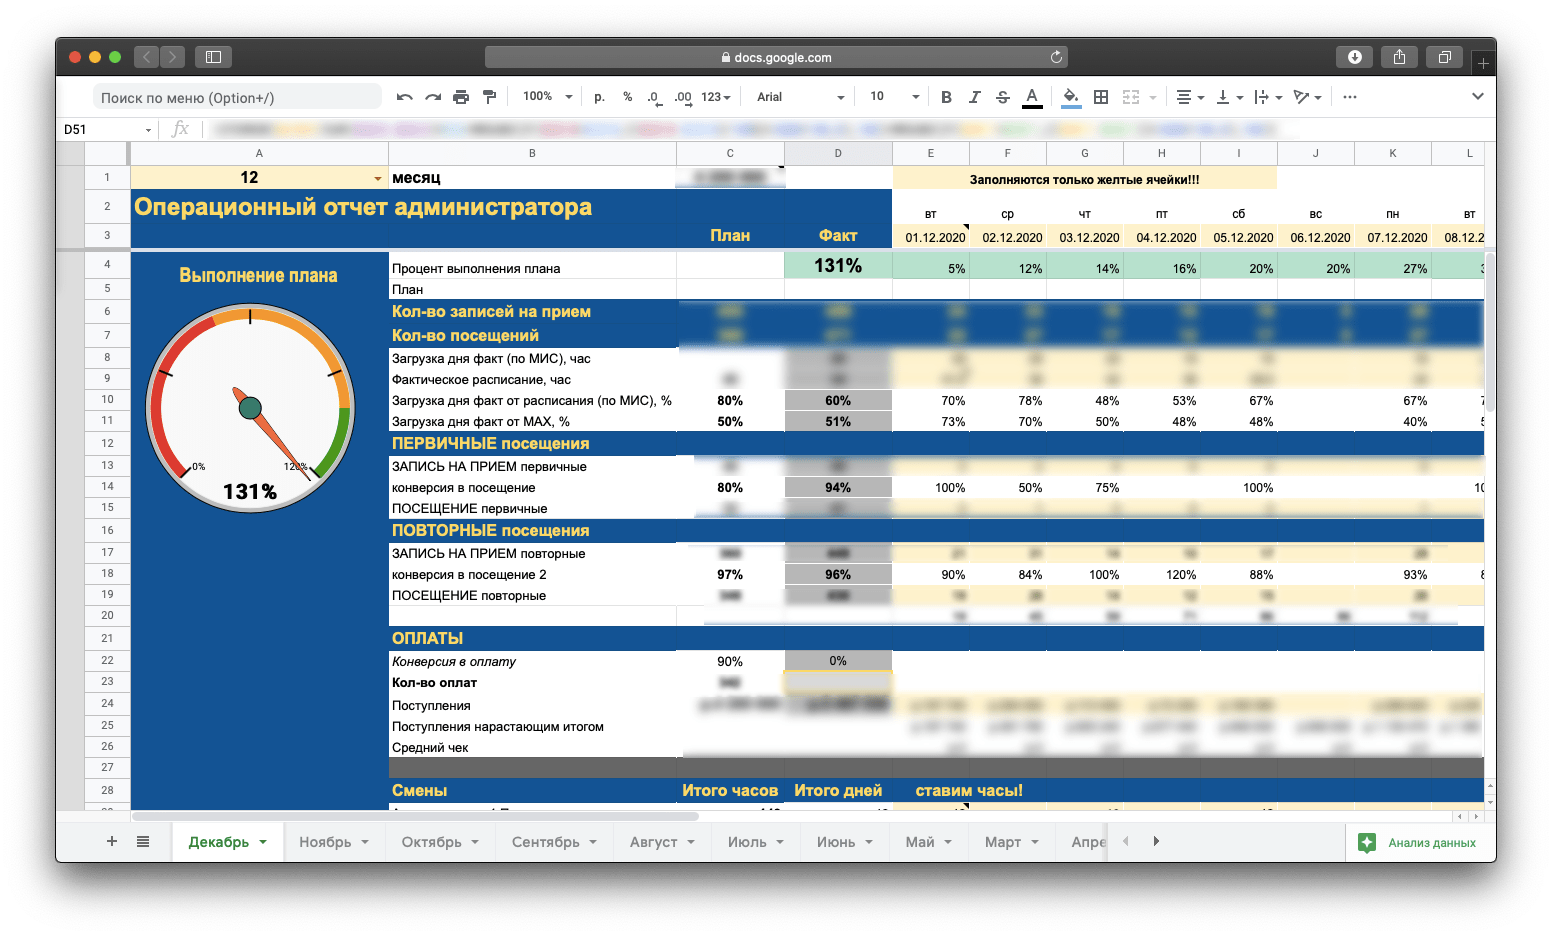Image resolution: width=1552 pixels, height=936 pixels.
Task: Open the all sheets list icon
Action: tap(143, 841)
